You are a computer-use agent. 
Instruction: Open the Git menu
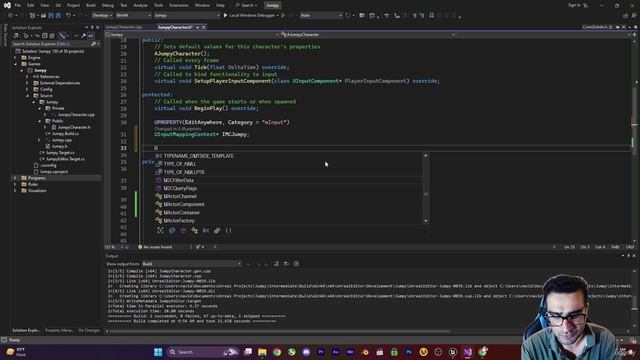click(x=58, y=5)
